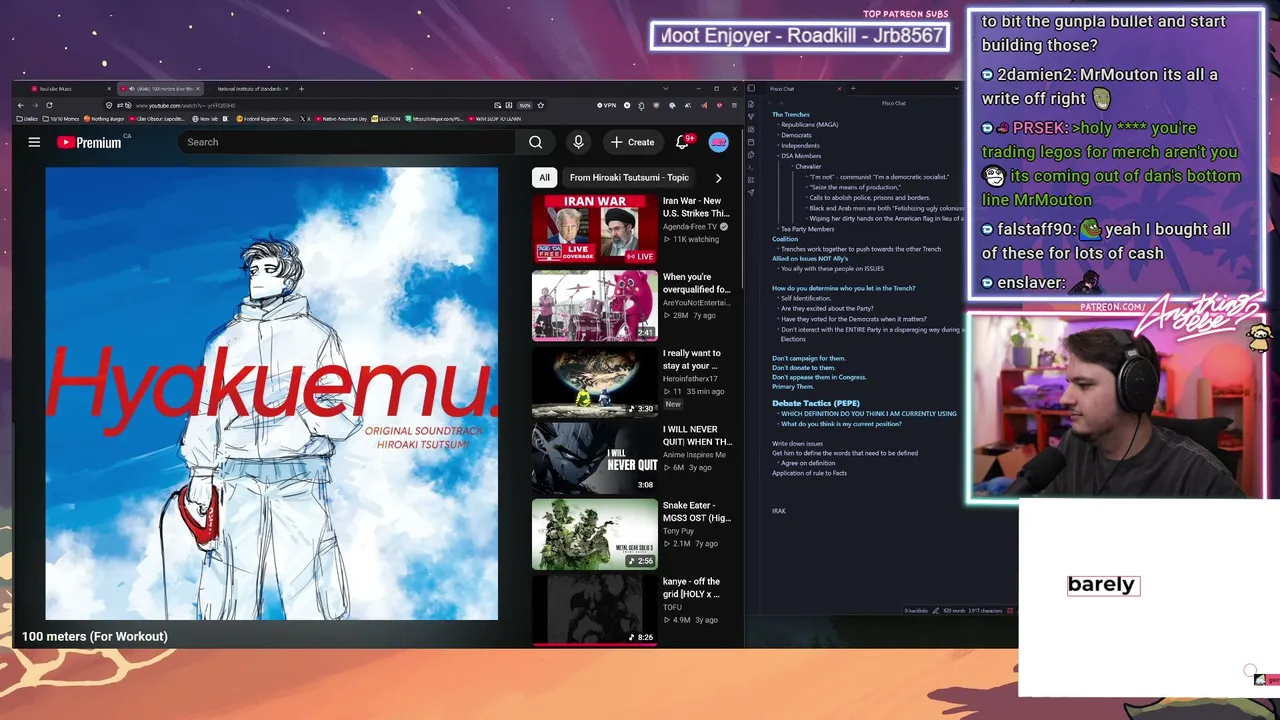Open Agenda-Free TV channel name
Screen dimensions: 1280x720
tap(690, 227)
